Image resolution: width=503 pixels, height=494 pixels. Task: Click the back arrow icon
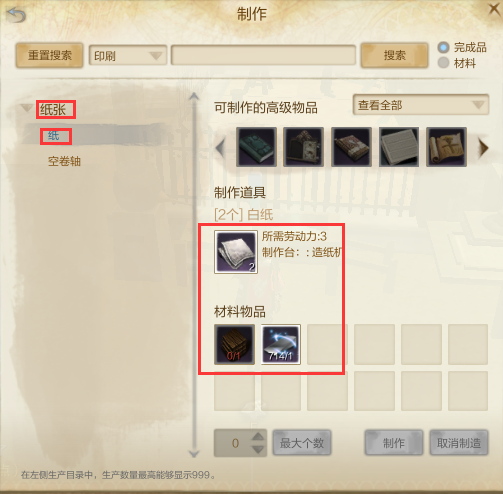tap(17, 15)
